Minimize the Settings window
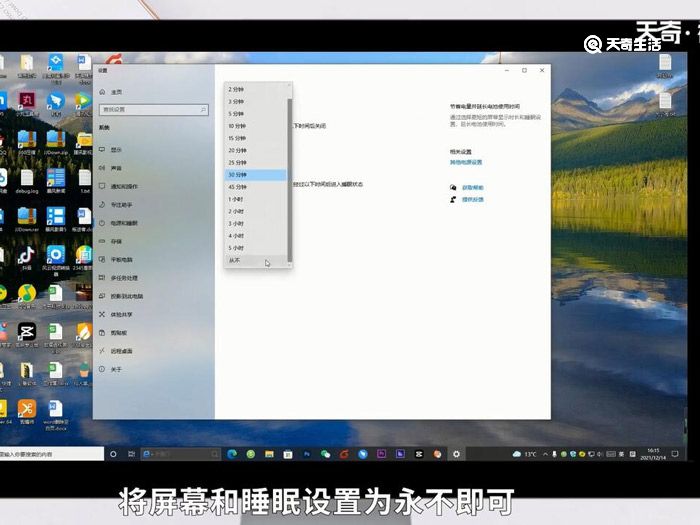 (x=507, y=71)
